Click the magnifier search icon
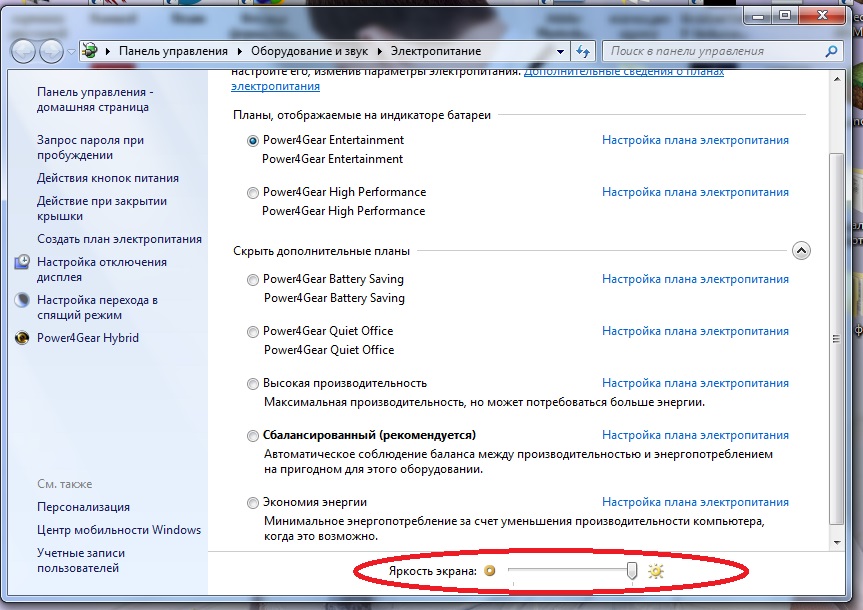 coord(831,51)
